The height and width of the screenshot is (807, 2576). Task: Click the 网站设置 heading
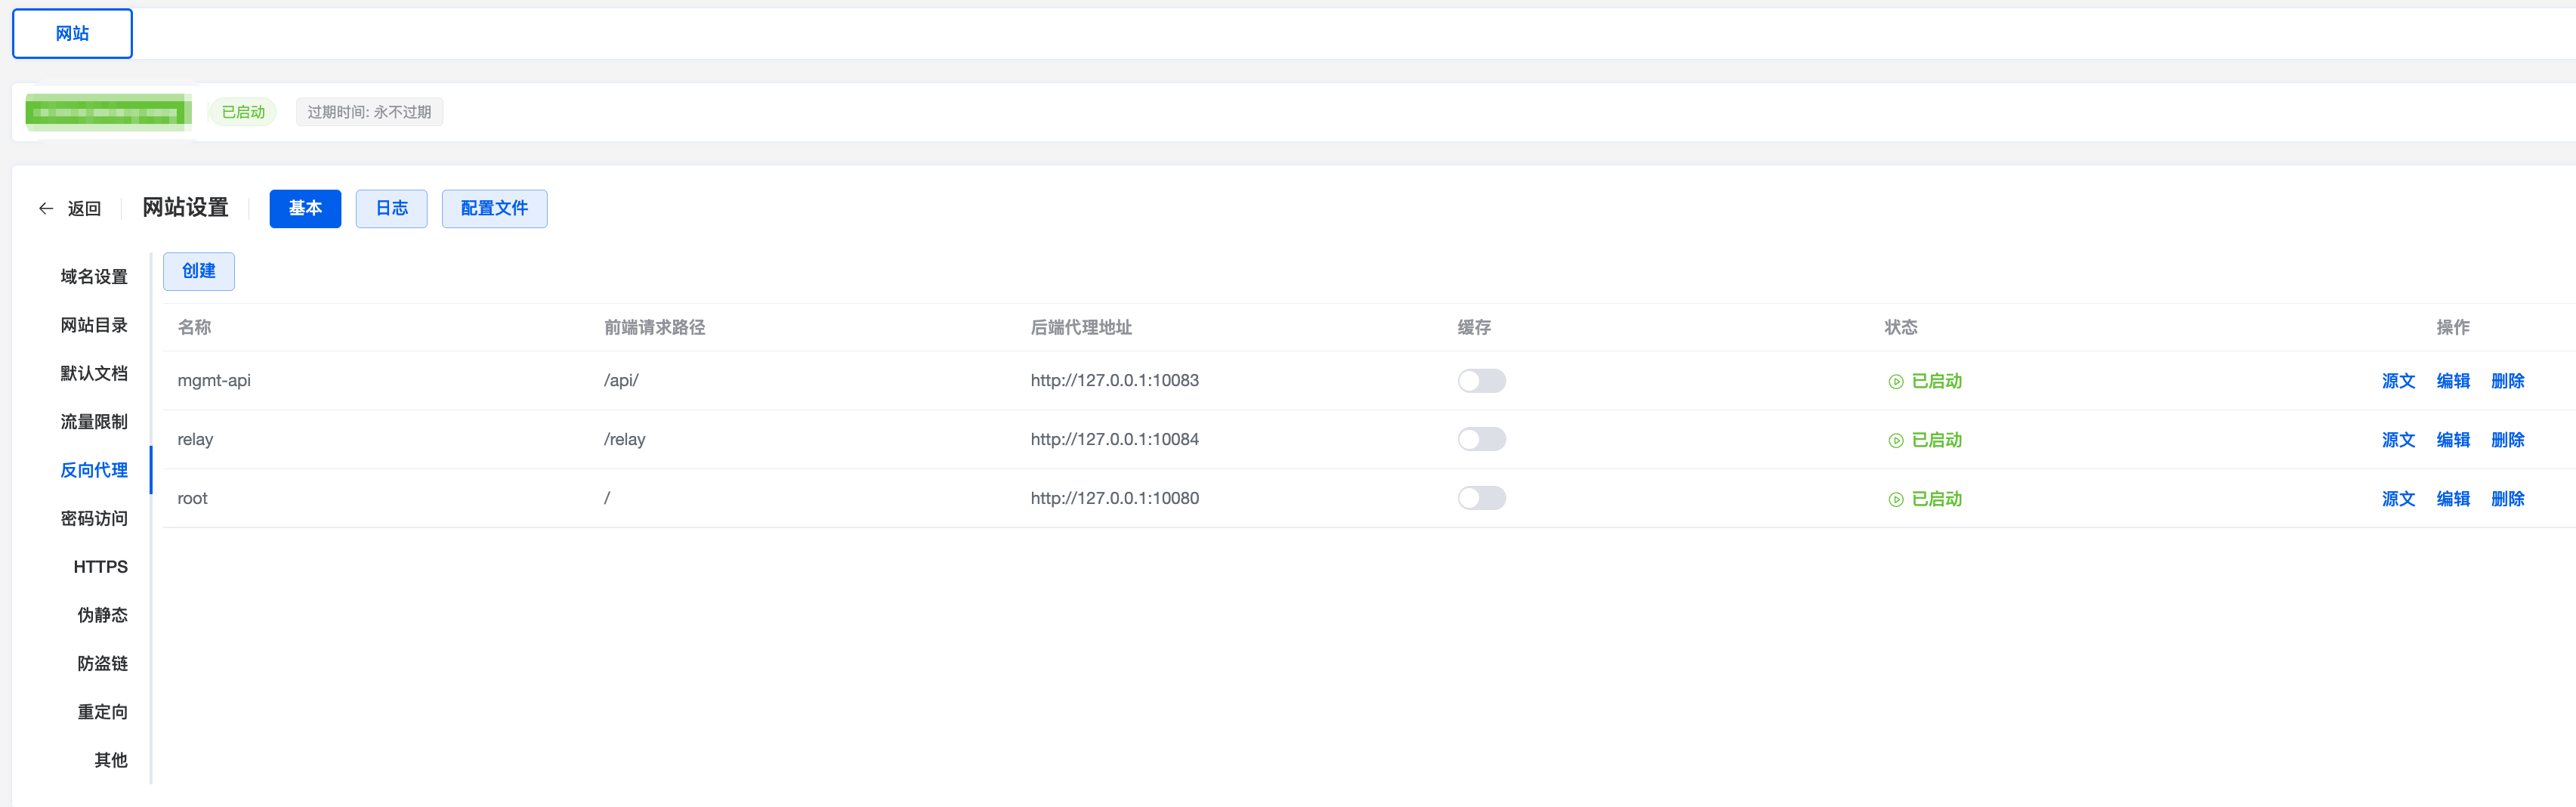[x=185, y=207]
